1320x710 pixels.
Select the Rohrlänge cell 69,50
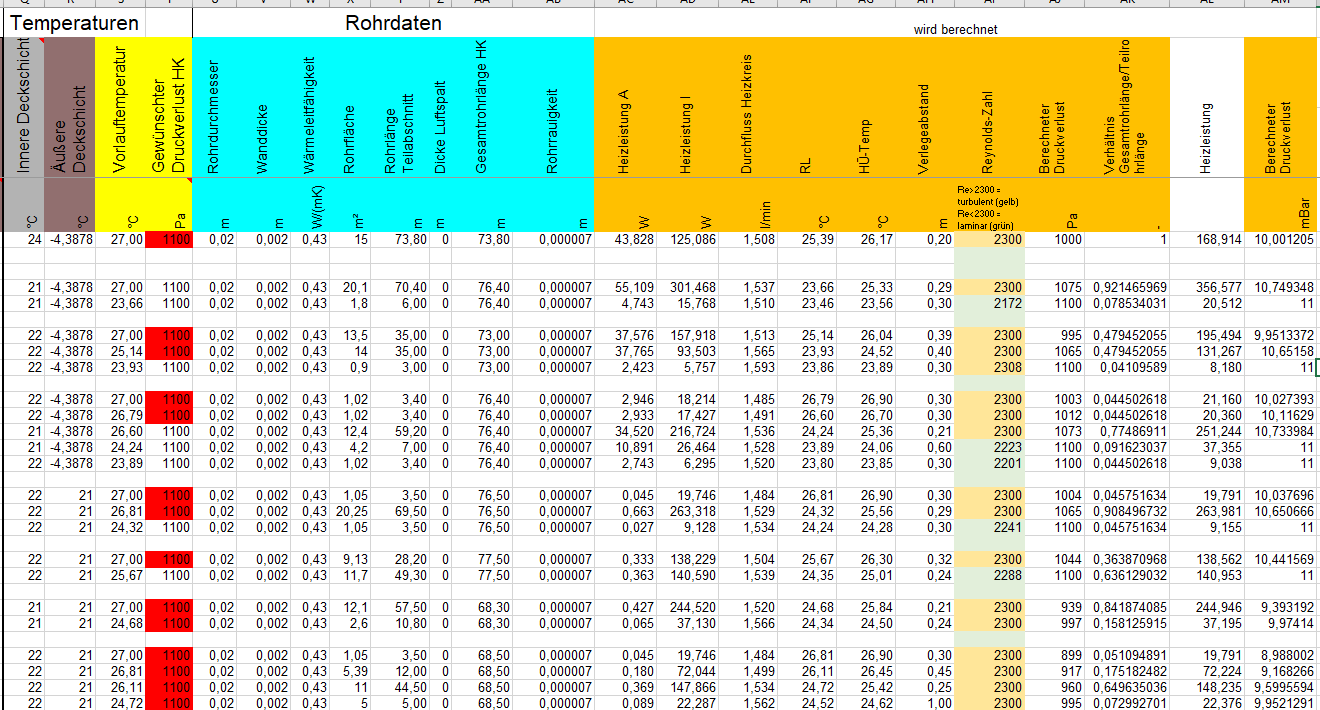[400, 511]
